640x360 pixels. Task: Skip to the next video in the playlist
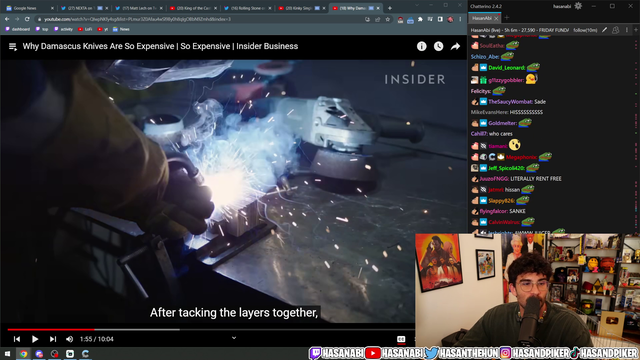[x=53, y=339]
